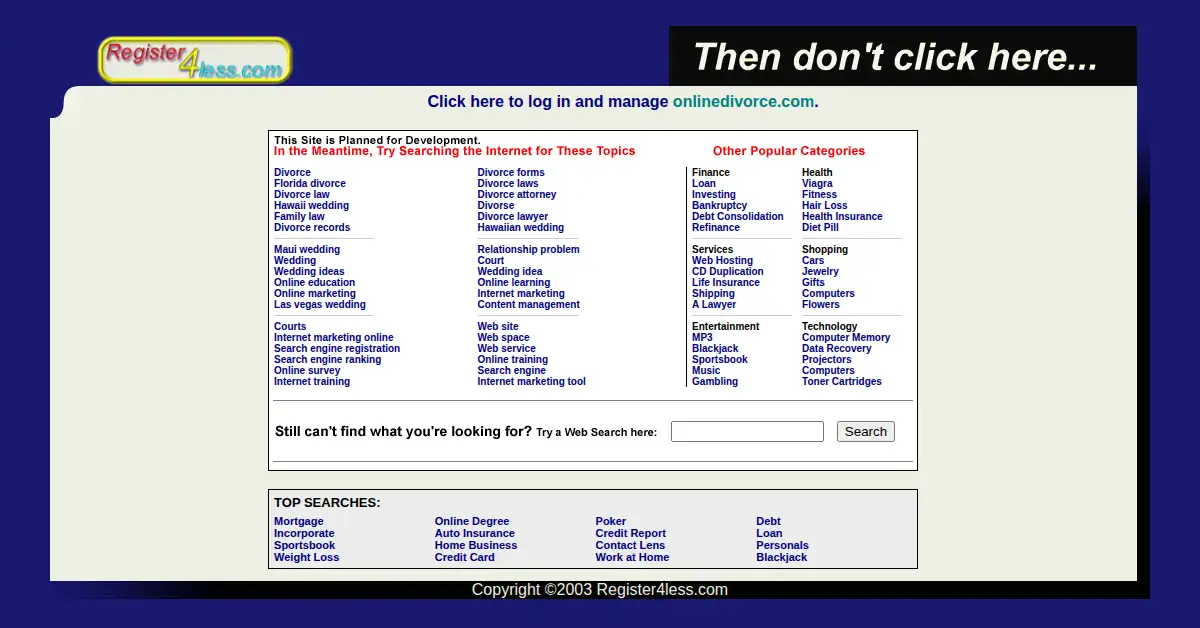Viewport: 1200px width, 628px height.
Task: Click the Incorporate top search
Action: tap(304, 534)
